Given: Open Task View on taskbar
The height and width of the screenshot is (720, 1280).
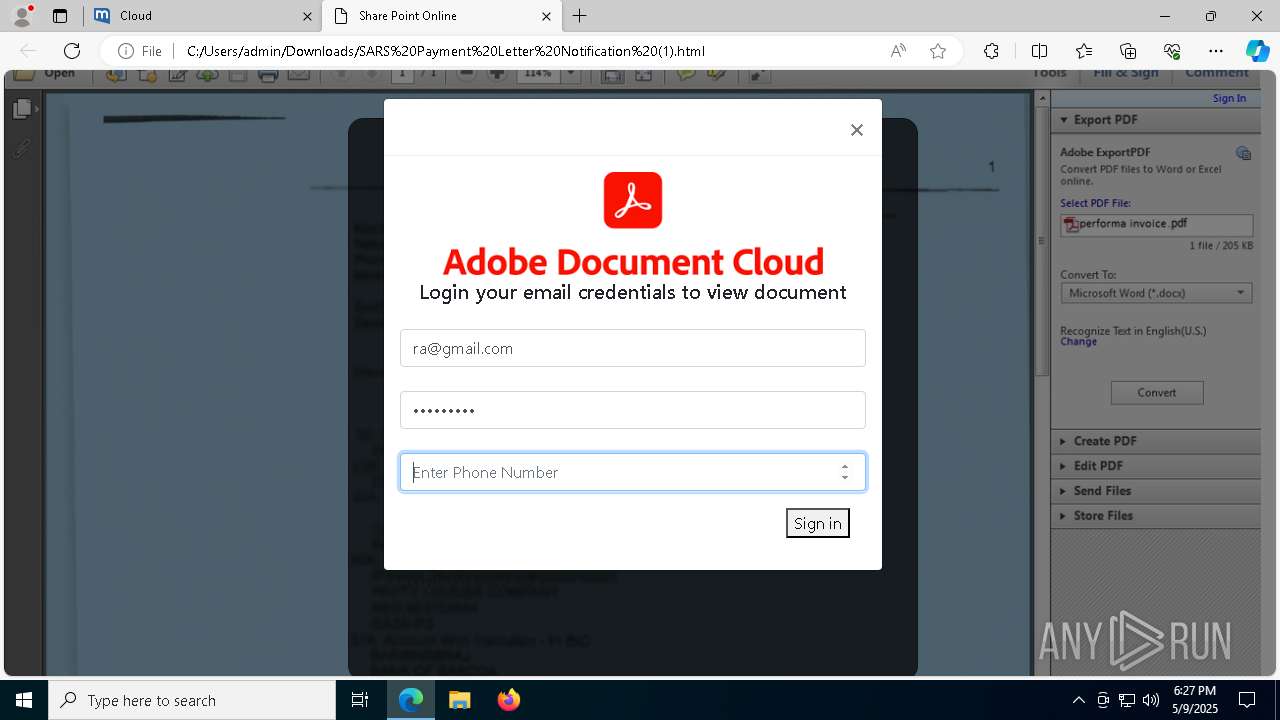Looking at the screenshot, I should click(360, 700).
